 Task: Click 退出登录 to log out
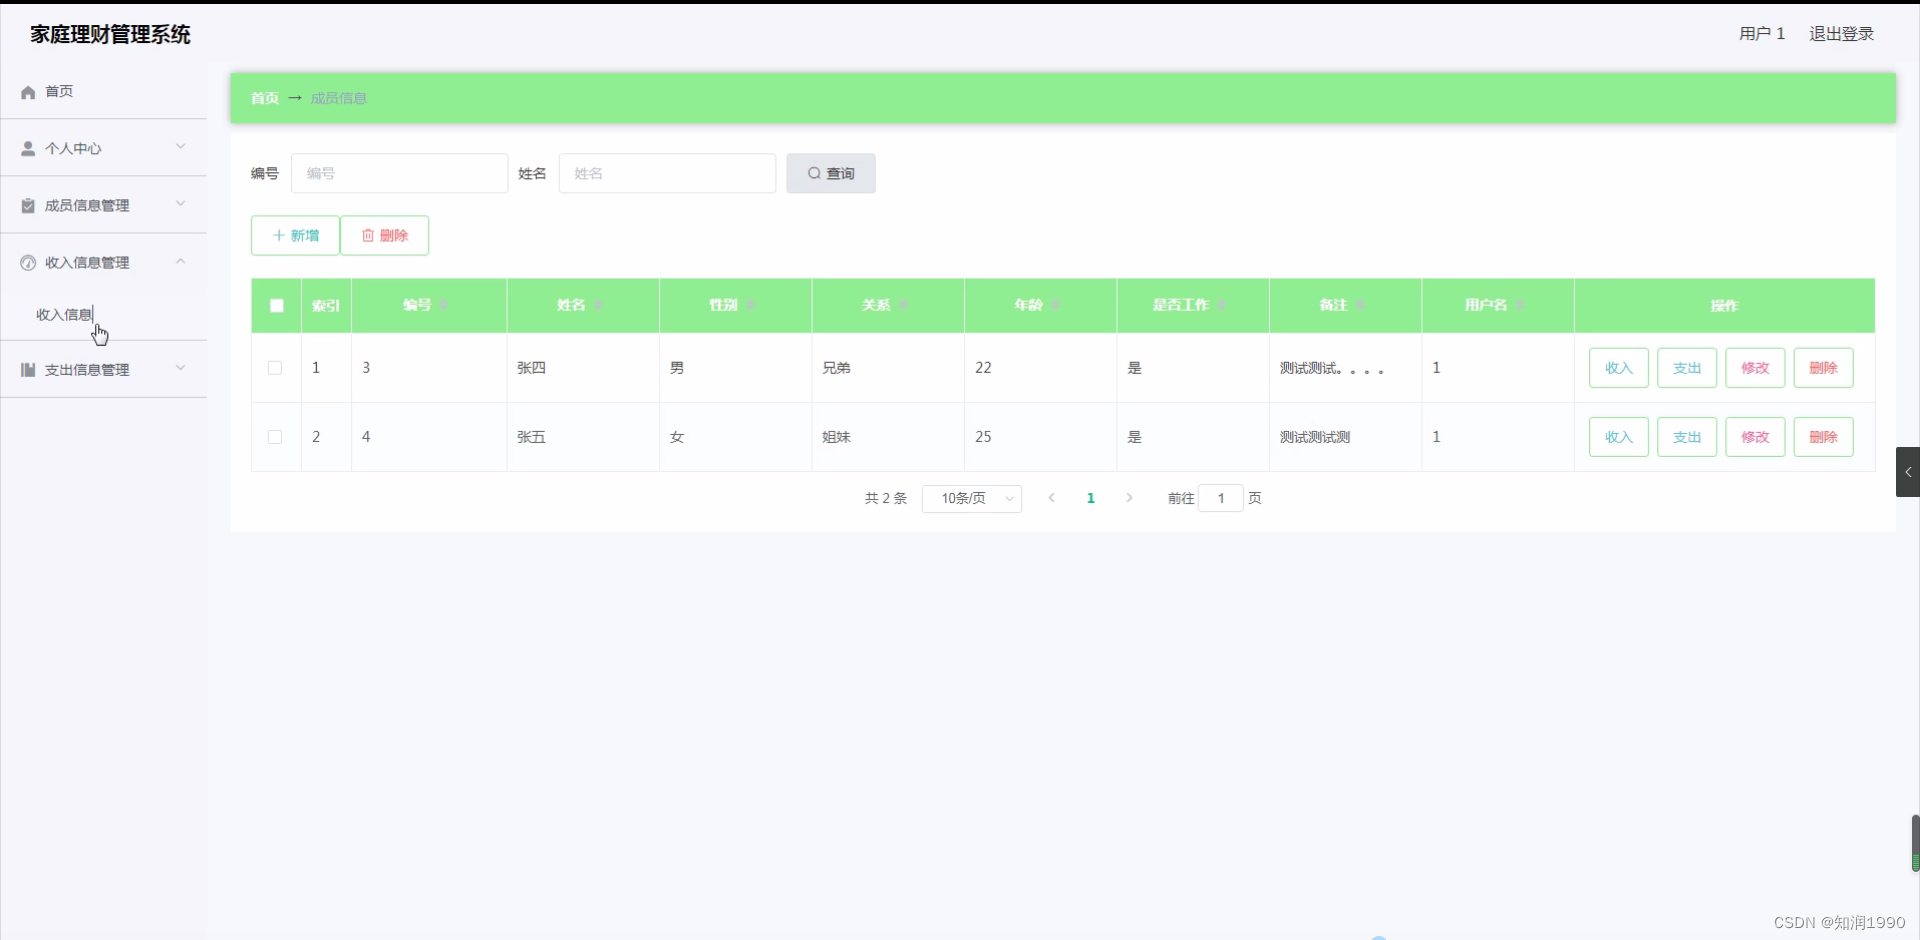click(x=1840, y=33)
